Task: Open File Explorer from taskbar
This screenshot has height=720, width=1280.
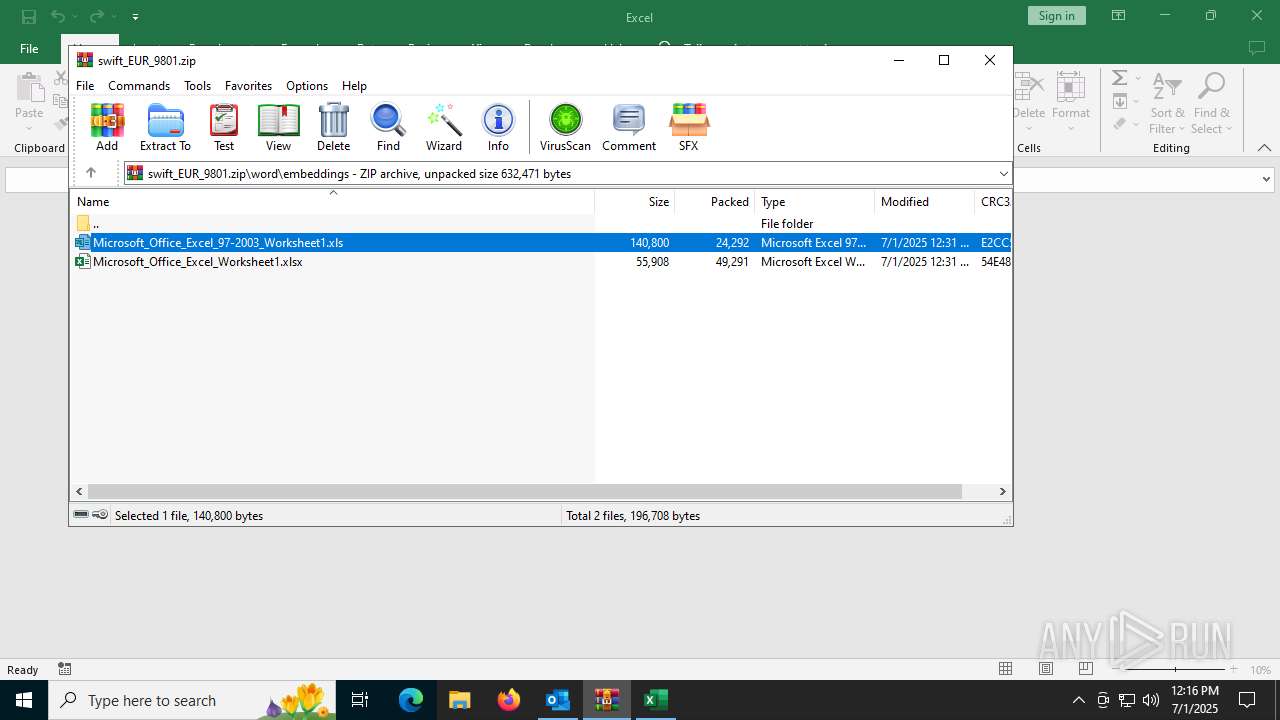Action: tap(460, 700)
